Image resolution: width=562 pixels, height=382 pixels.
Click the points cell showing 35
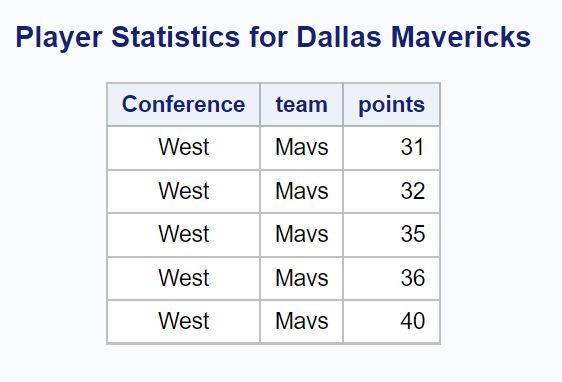click(391, 235)
